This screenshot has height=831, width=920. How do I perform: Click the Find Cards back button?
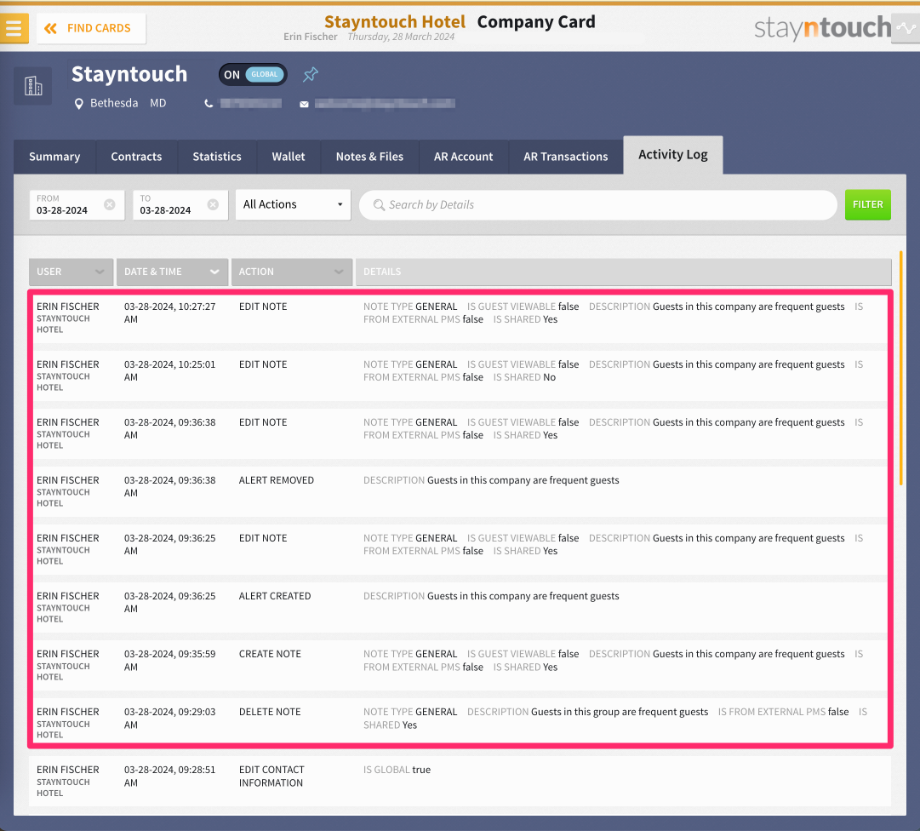tap(91, 28)
